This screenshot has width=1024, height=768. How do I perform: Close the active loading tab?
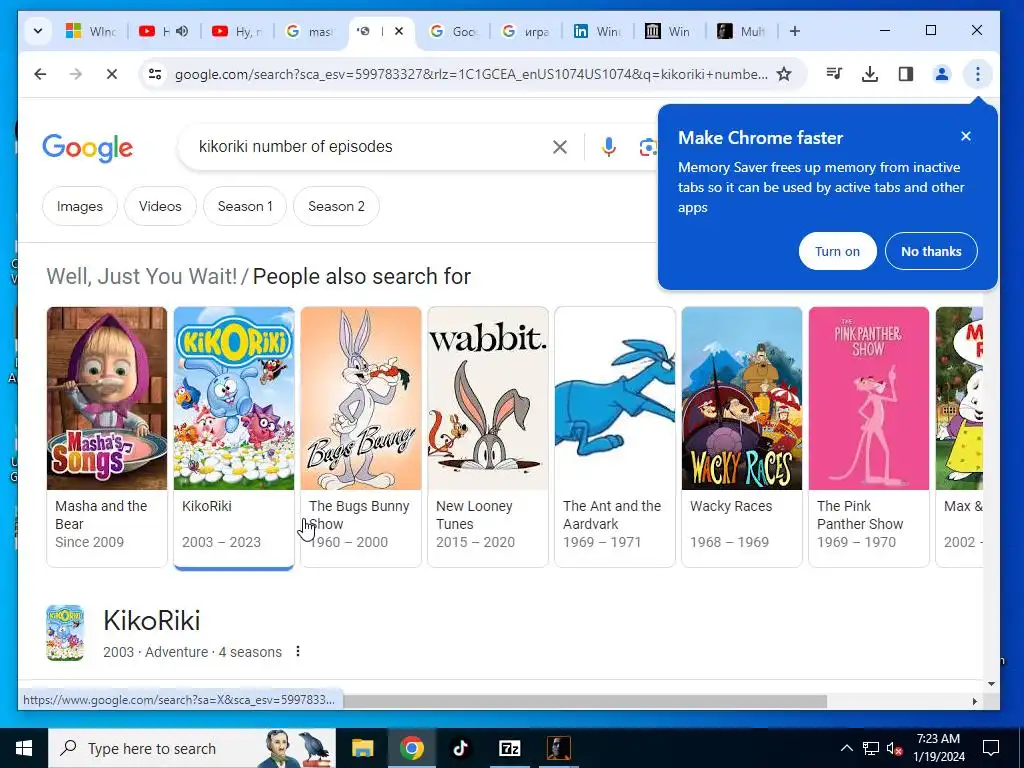(399, 31)
